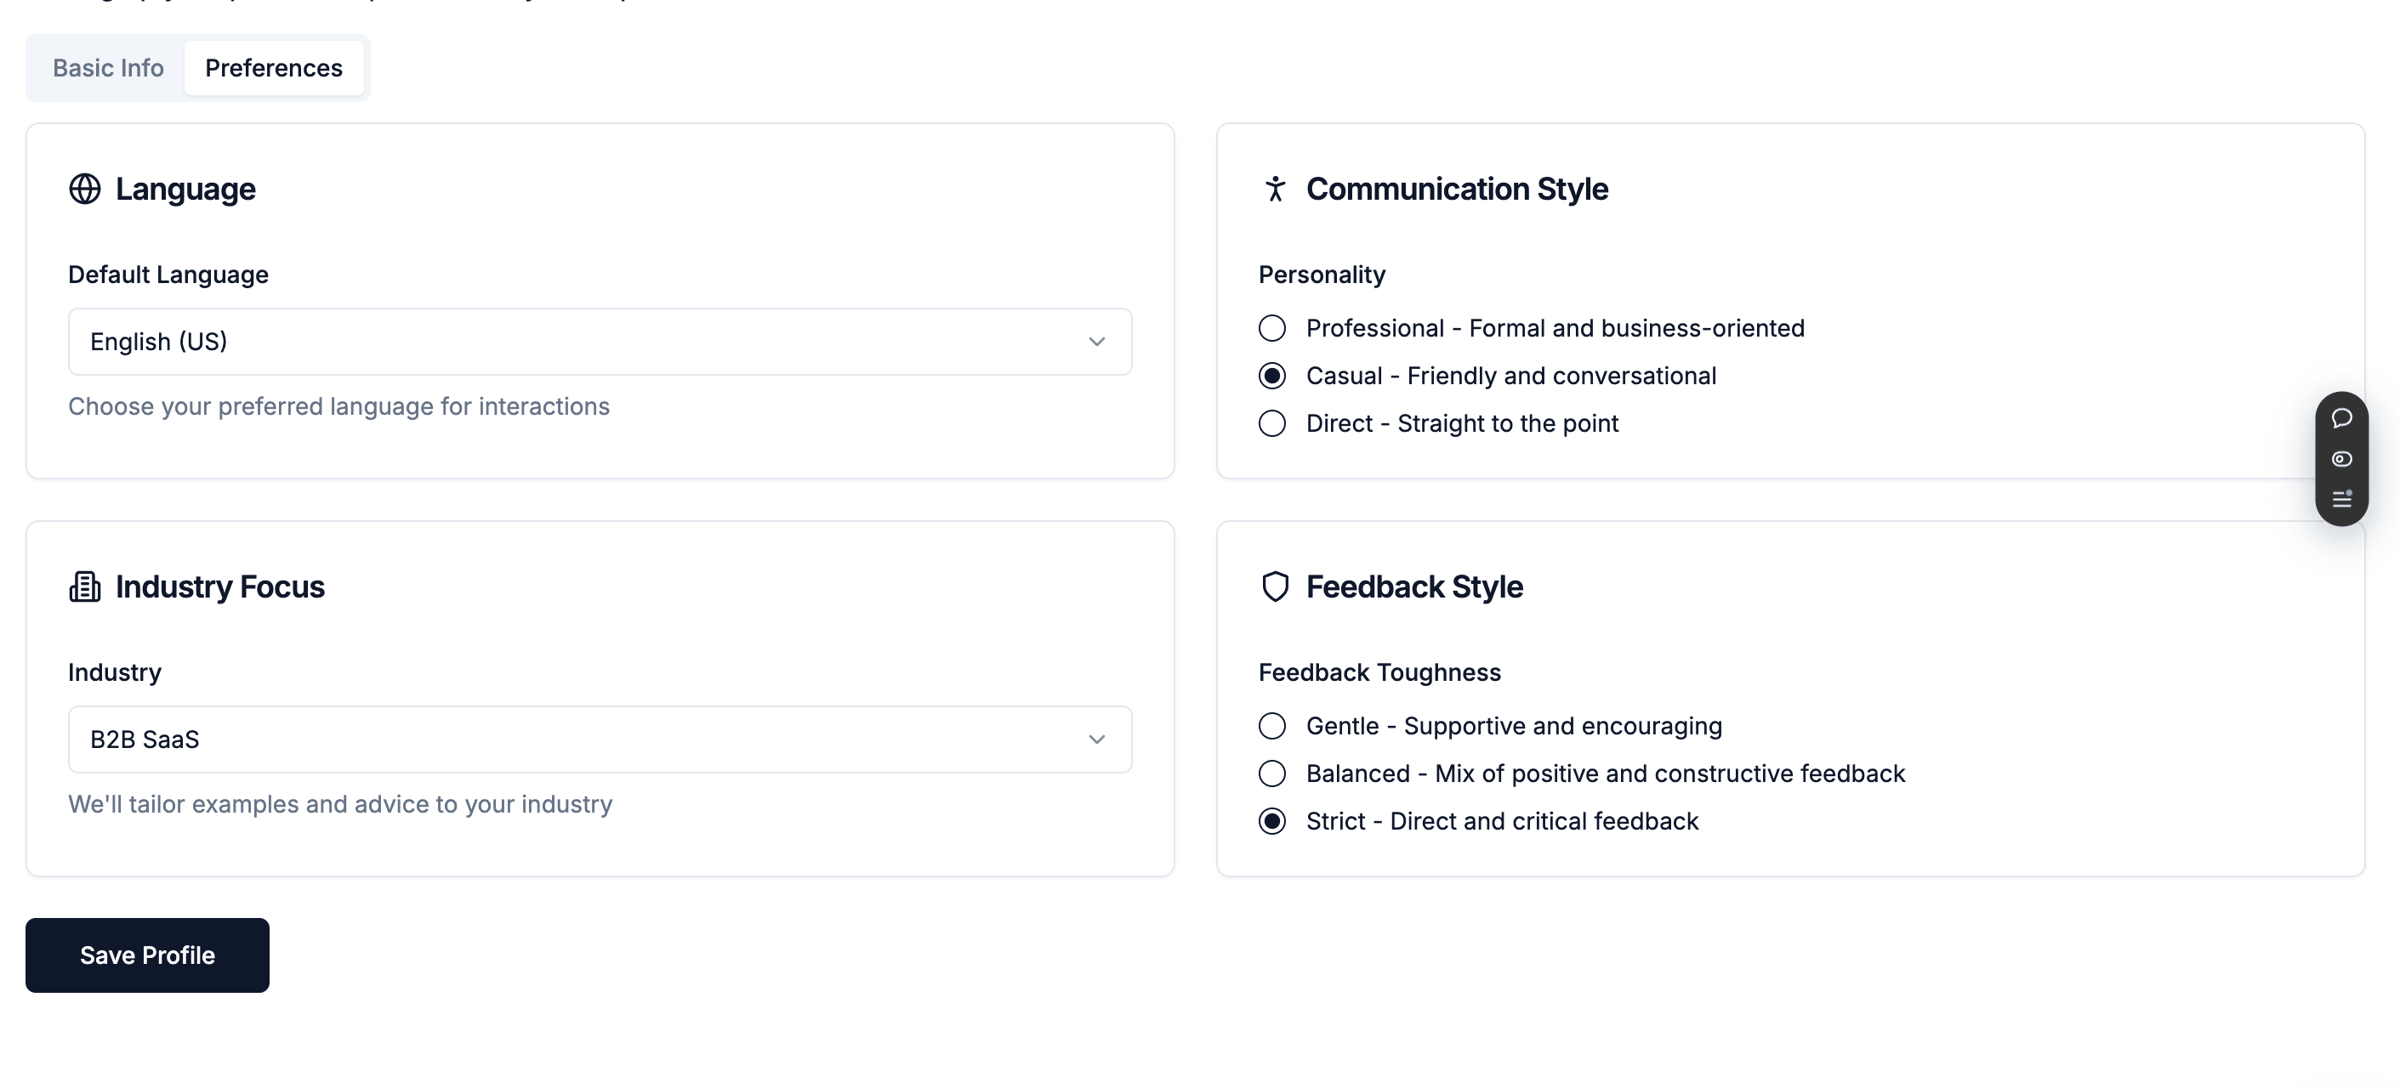Open the chat bubble in floating widget
2400x1088 pixels.
tap(2342, 418)
